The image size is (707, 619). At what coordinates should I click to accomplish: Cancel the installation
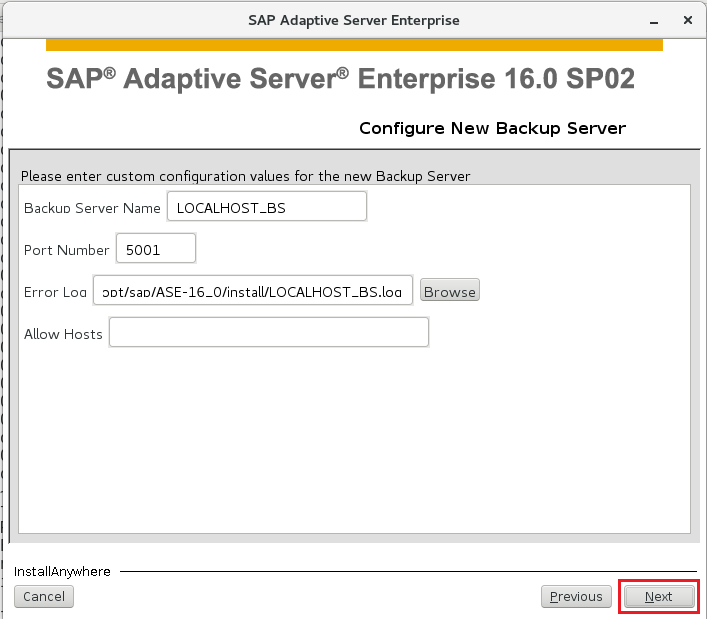pyautogui.click(x=44, y=596)
